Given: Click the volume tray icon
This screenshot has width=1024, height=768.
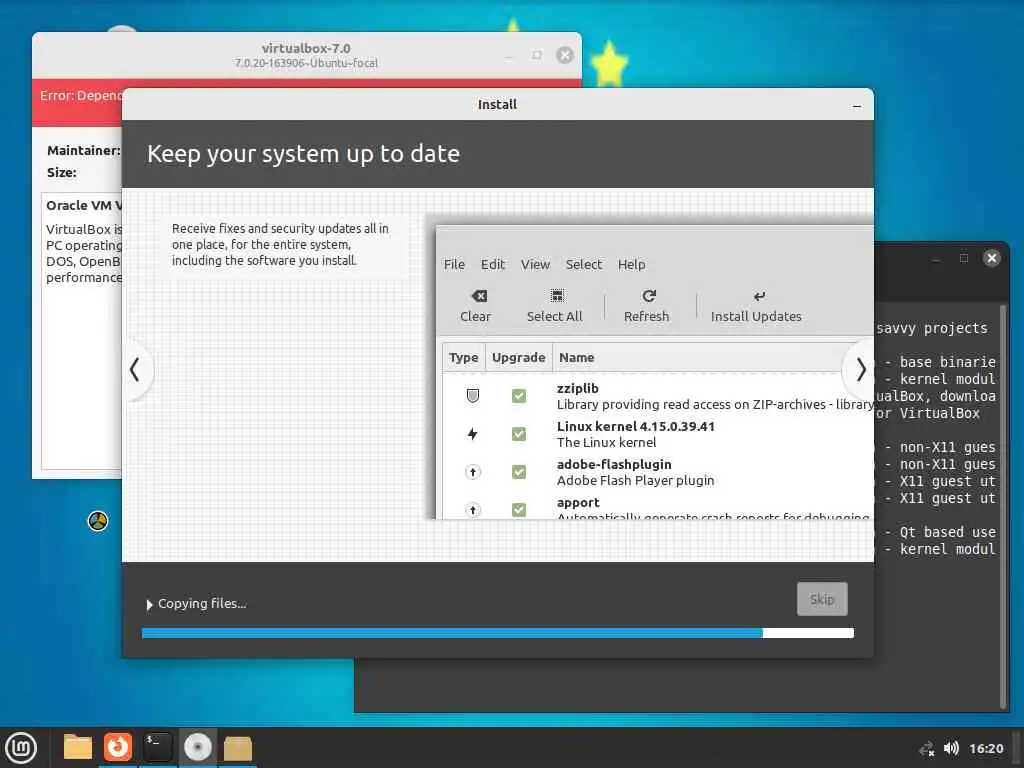Looking at the screenshot, I should click(951, 748).
